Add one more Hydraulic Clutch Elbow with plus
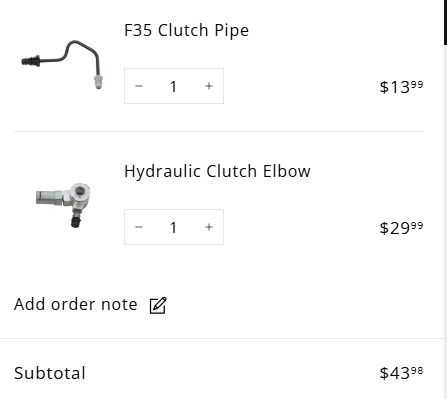This screenshot has height=399, width=447. pos(209,227)
